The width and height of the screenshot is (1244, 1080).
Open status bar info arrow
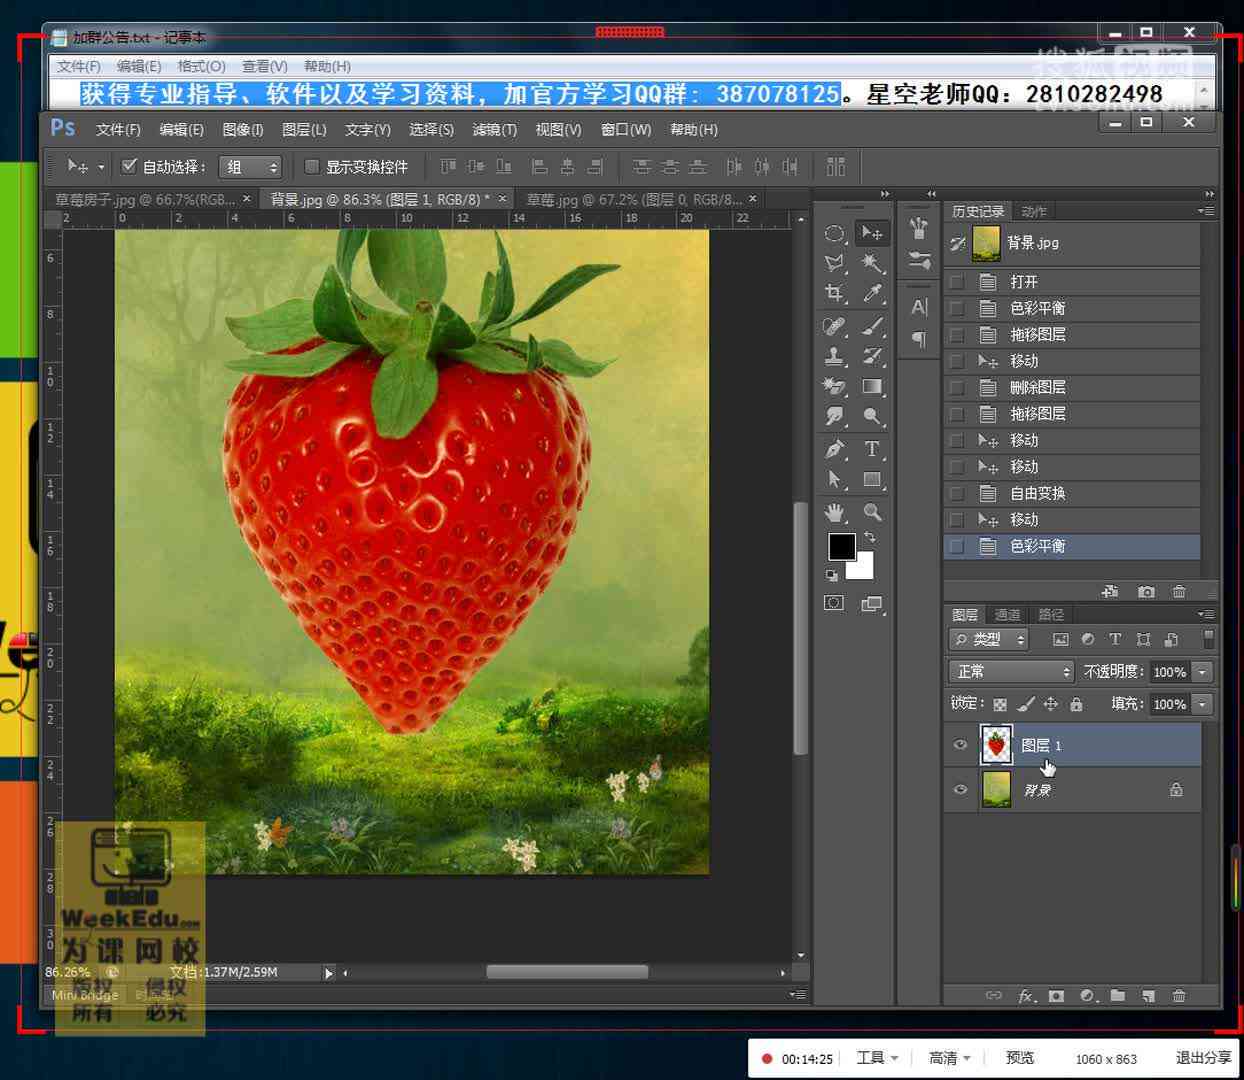click(x=328, y=972)
